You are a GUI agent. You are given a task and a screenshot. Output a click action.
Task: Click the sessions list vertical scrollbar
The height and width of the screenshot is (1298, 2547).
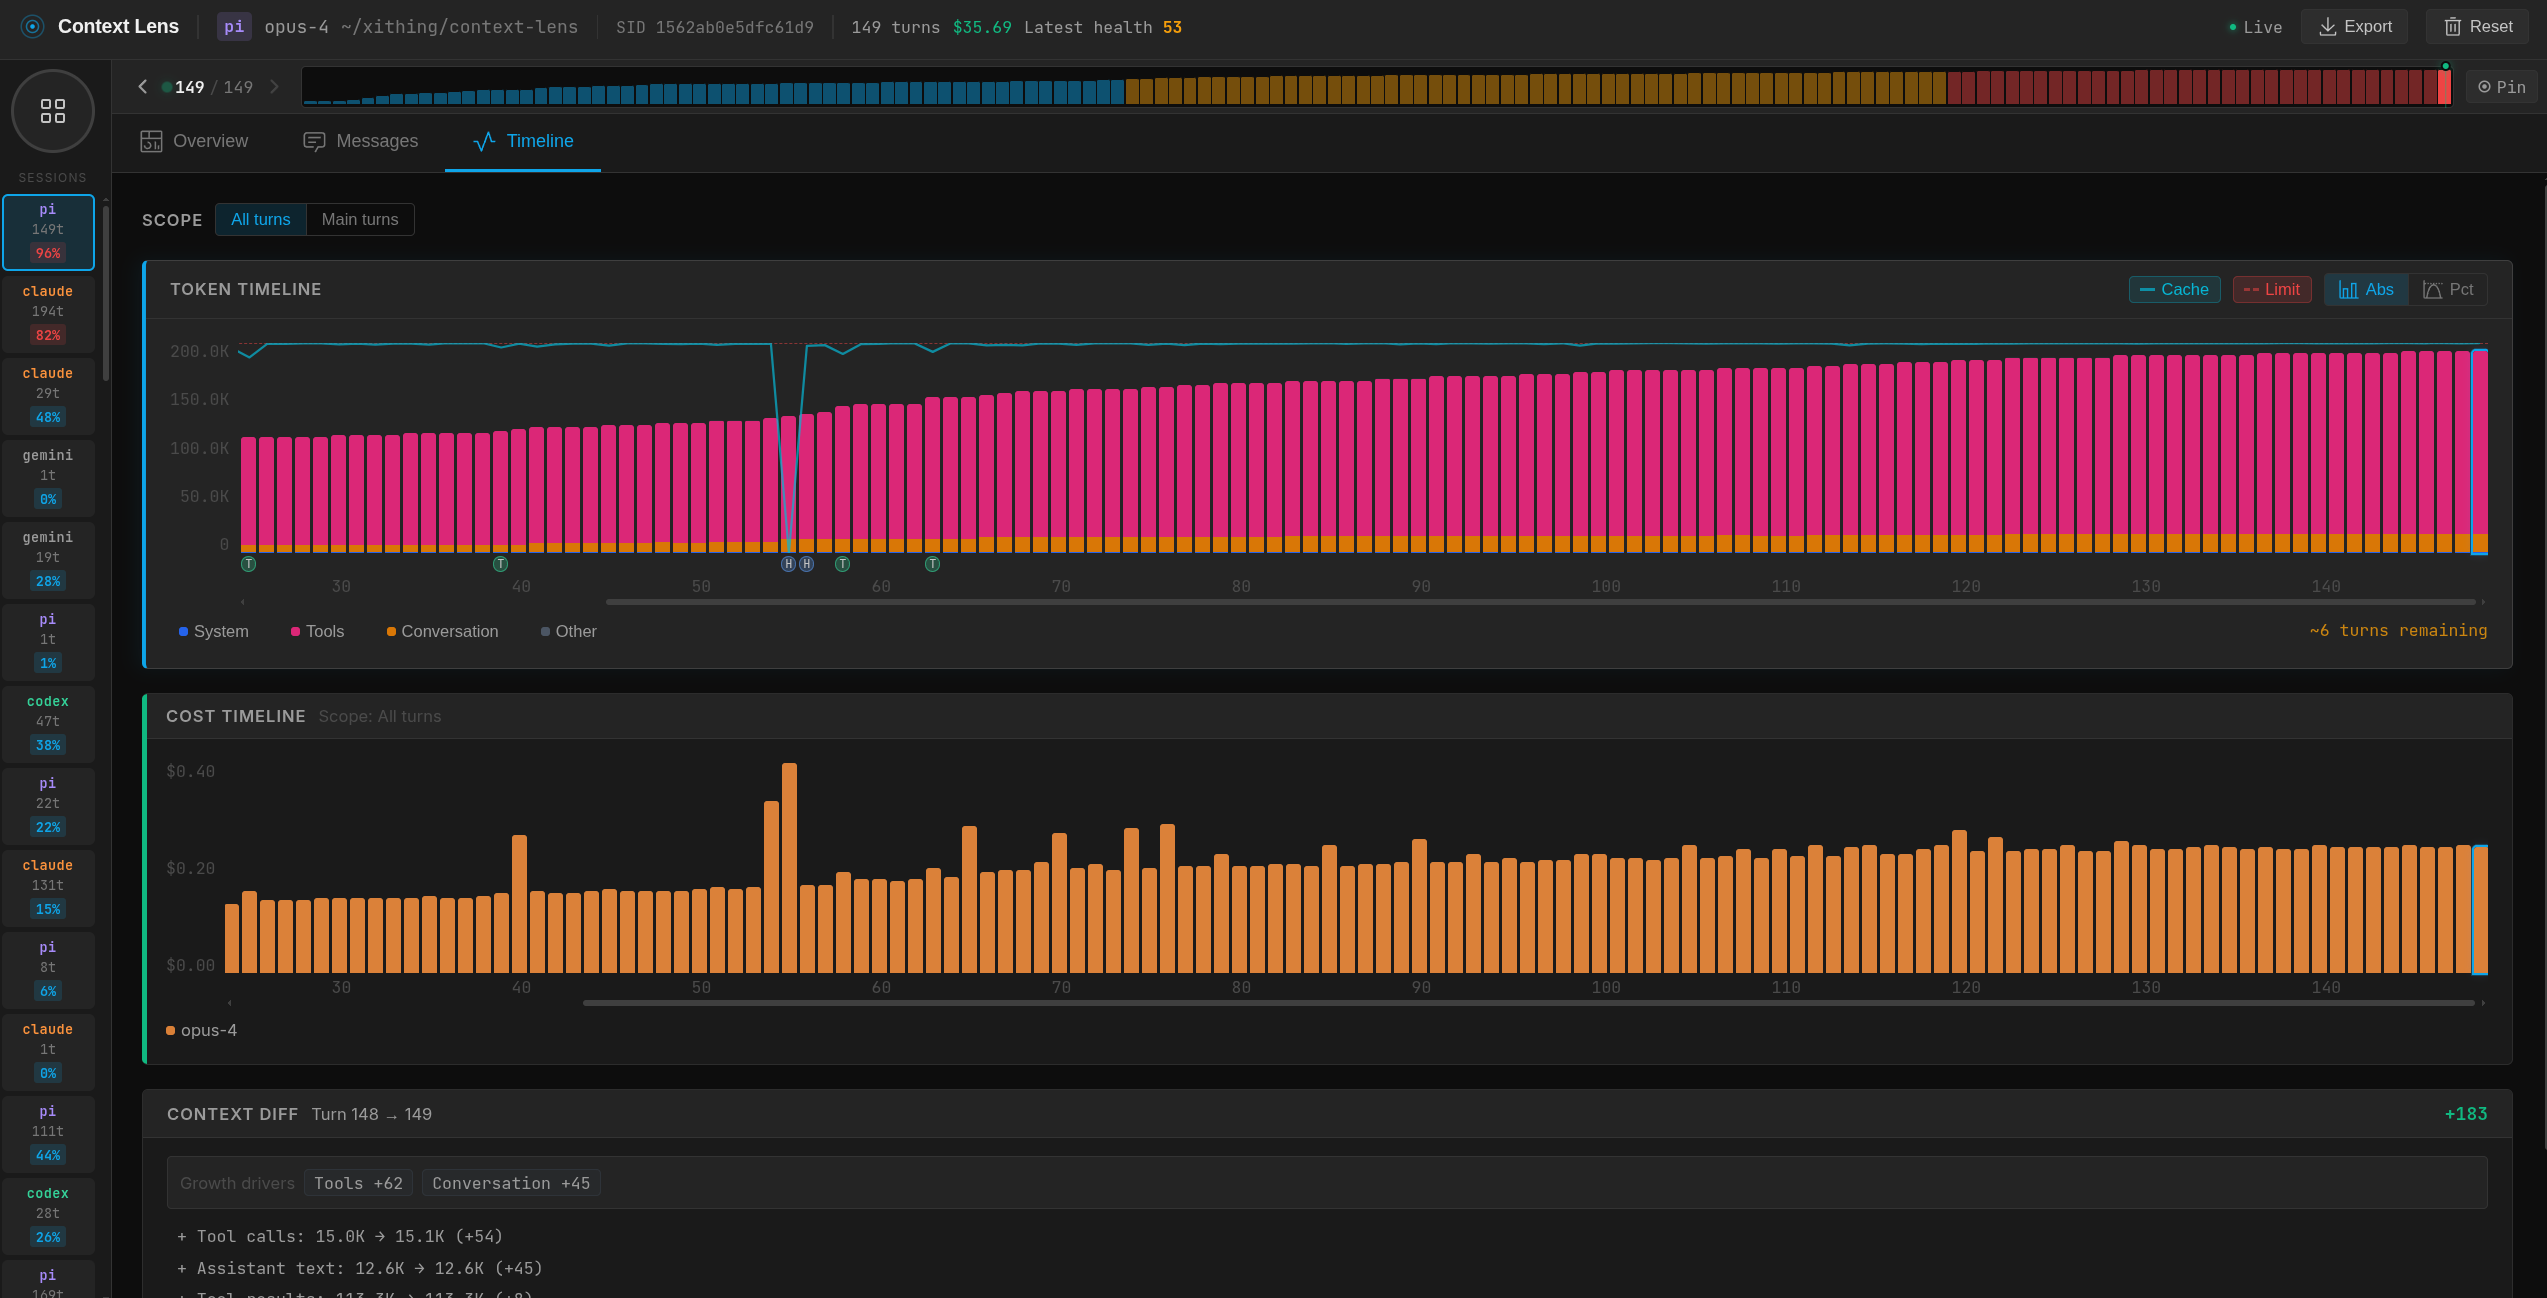click(x=106, y=292)
